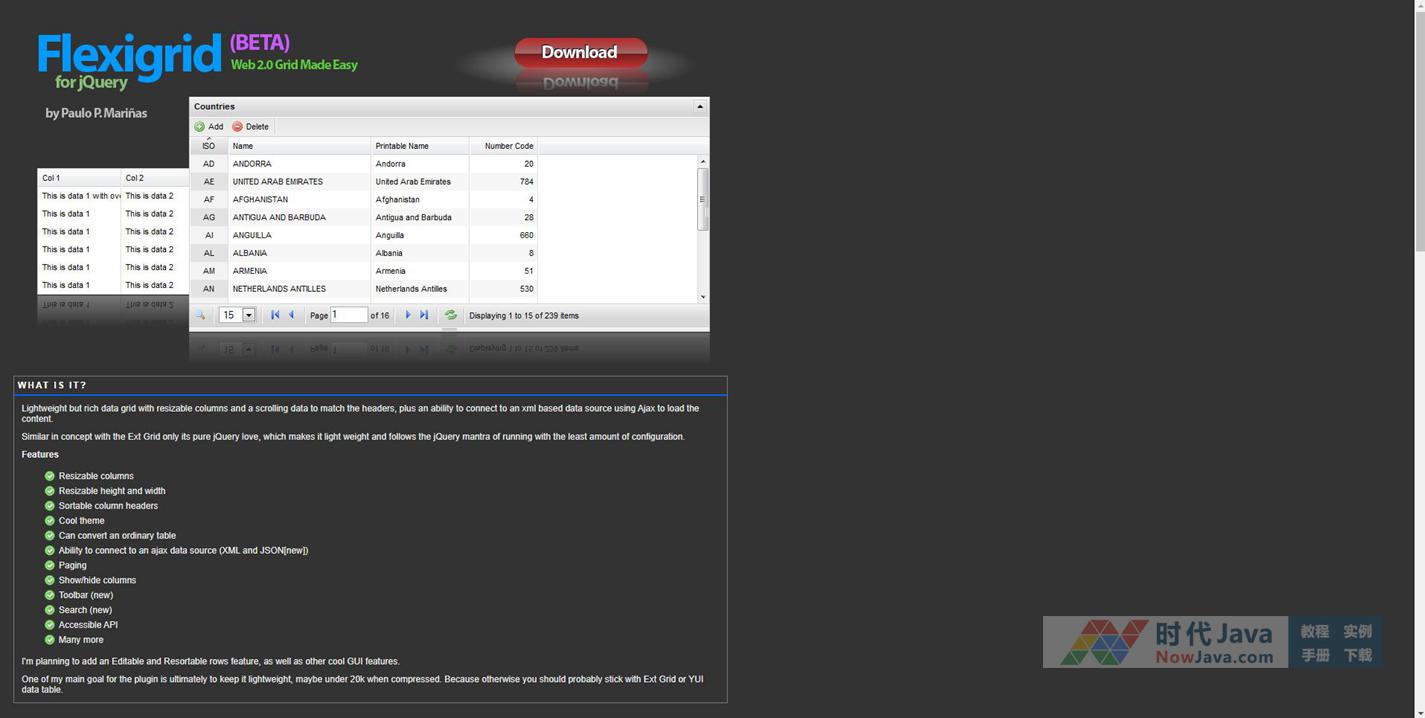Click the red Download button
This screenshot has width=1425, height=718.
[580, 52]
